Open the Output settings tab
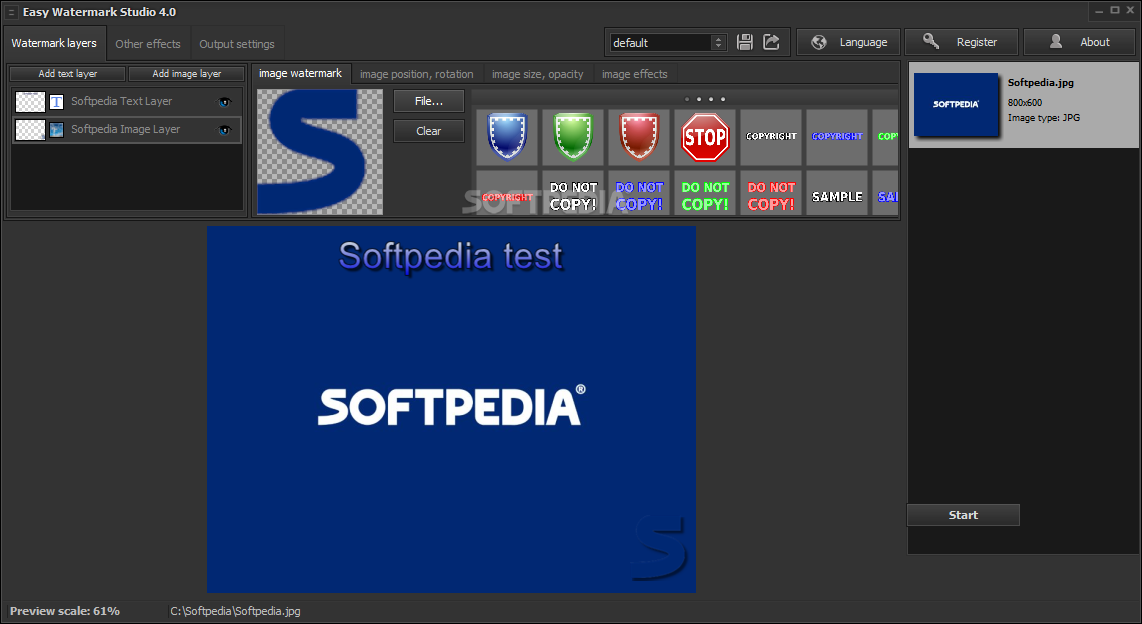 [x=237, y=44]
